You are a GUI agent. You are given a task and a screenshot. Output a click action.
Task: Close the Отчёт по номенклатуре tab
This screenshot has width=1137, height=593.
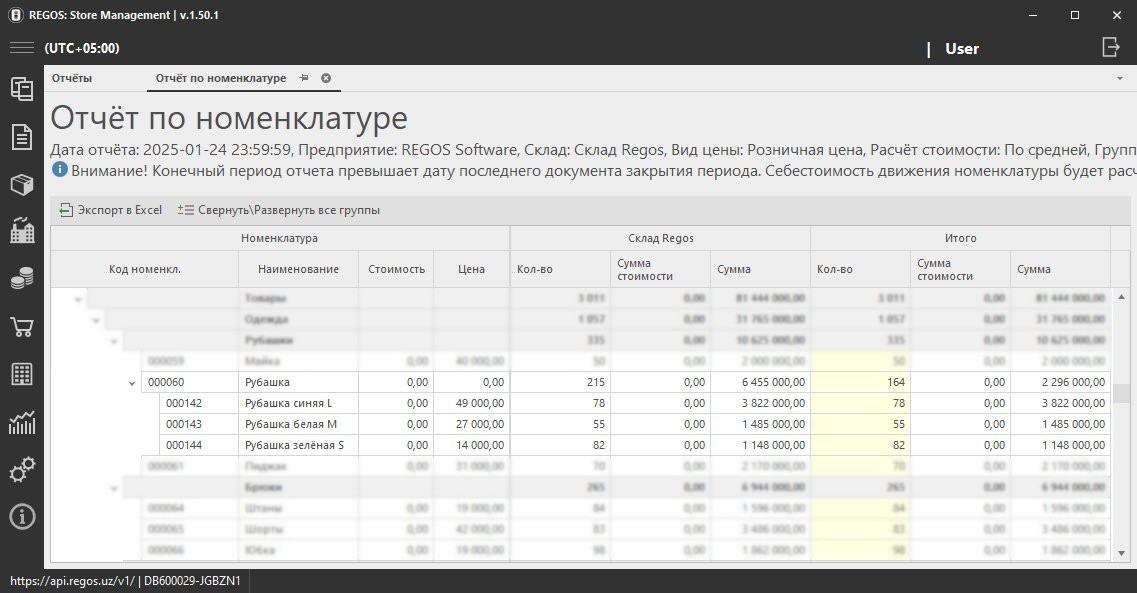point(326,78)
